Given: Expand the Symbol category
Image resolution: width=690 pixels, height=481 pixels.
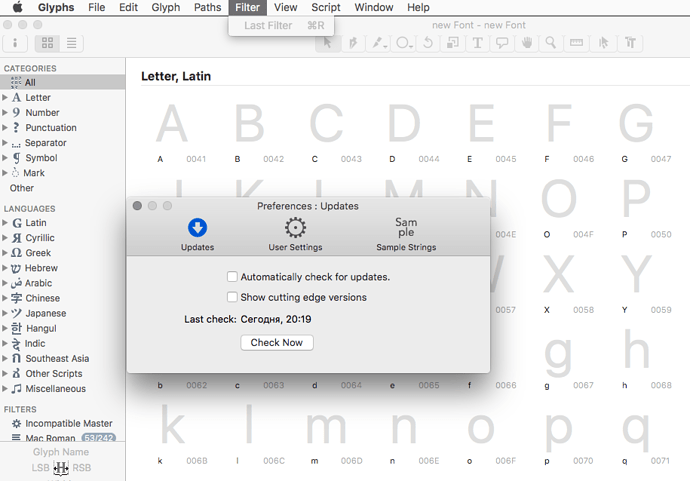Looking at the screenshot, I should [5, 158].
